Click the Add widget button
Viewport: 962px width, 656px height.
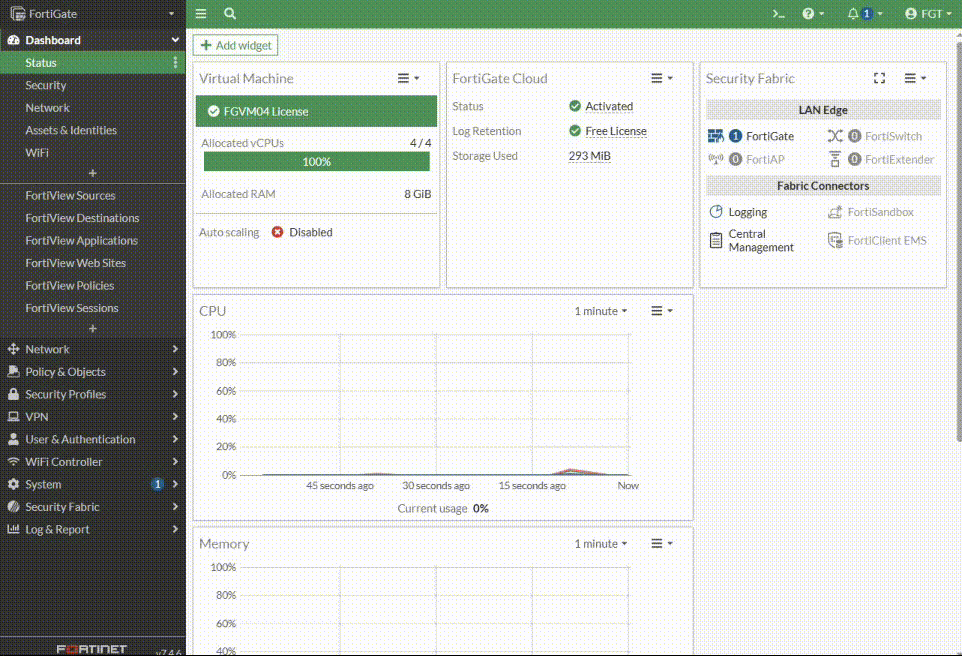235,45
